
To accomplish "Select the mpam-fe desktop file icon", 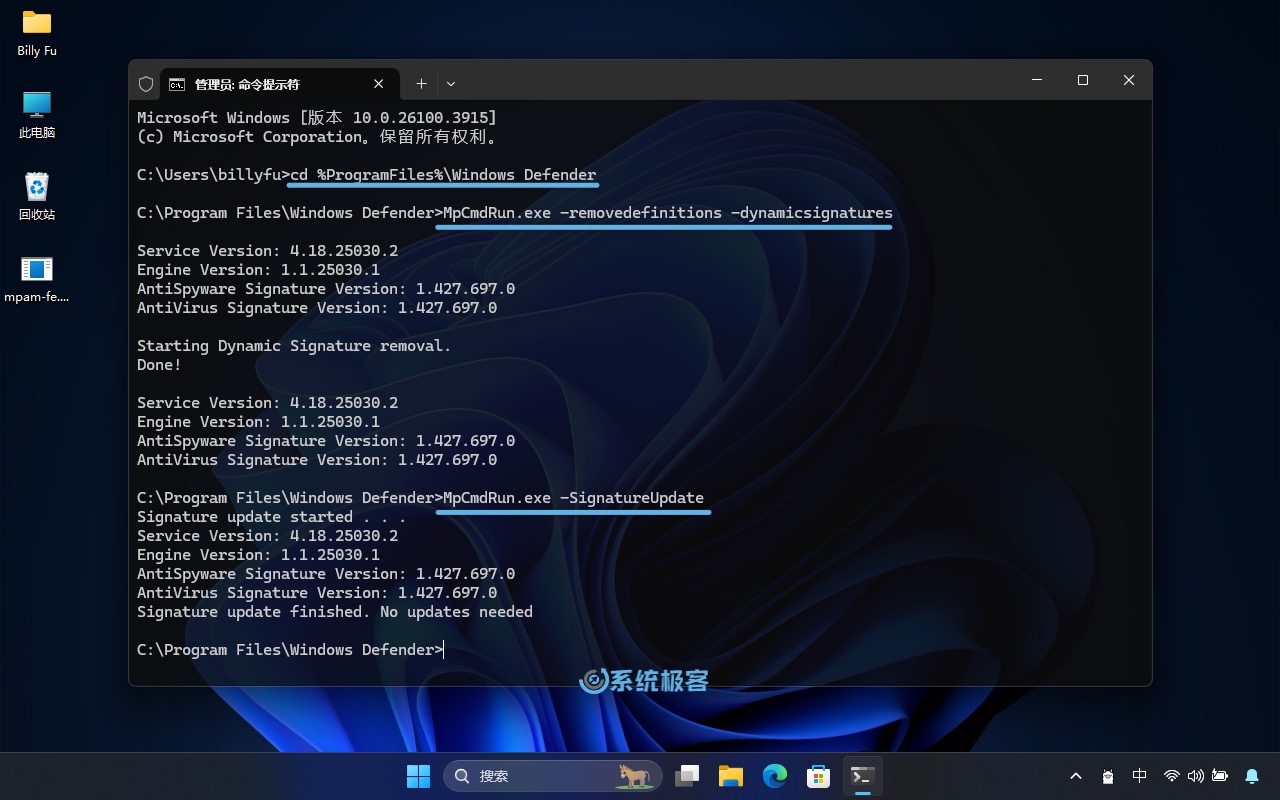I will [37, 279].
